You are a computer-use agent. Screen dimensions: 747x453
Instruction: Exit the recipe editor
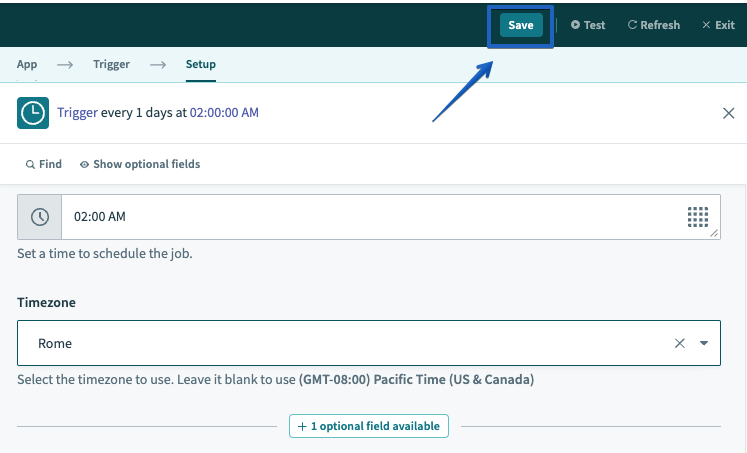[x=717, y=25]
